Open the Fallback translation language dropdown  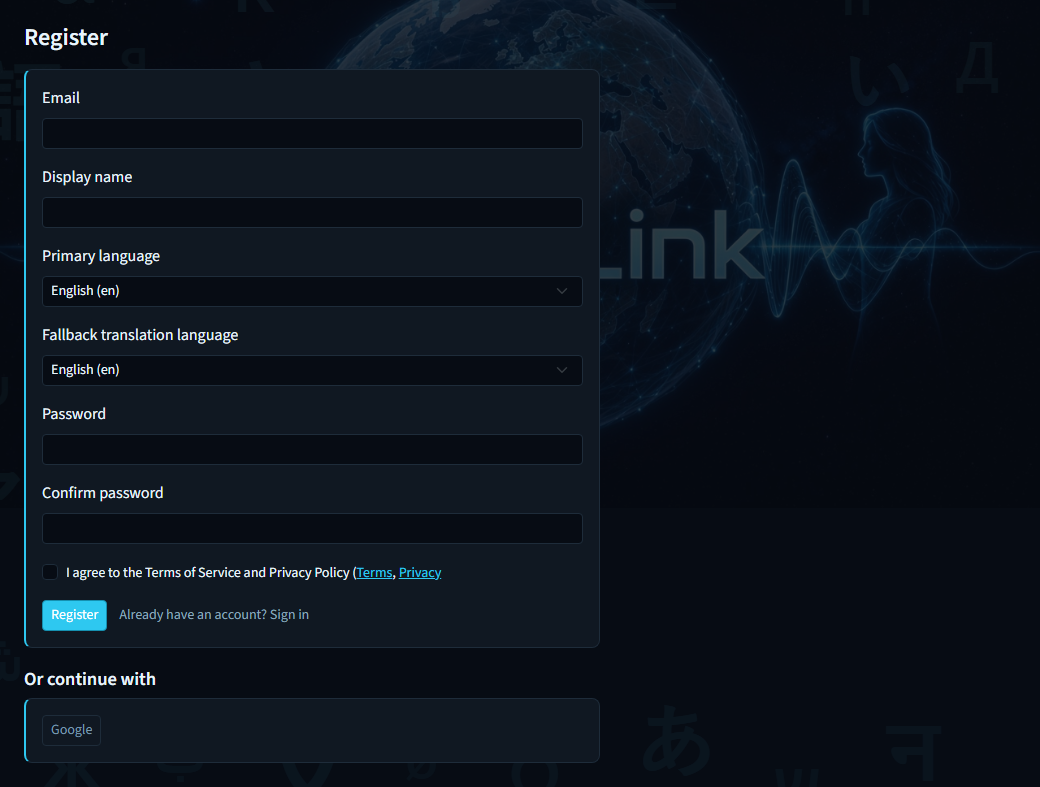click(312, 370)
